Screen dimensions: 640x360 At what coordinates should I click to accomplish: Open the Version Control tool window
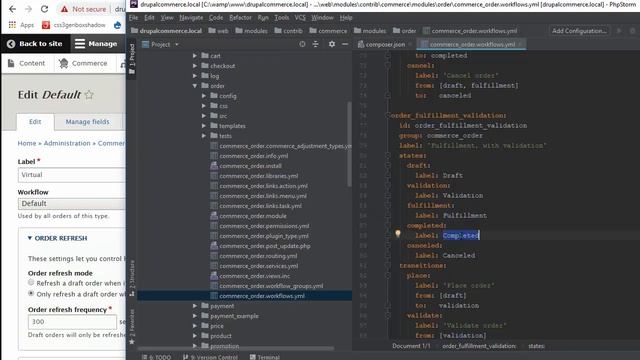pos(211,357)
